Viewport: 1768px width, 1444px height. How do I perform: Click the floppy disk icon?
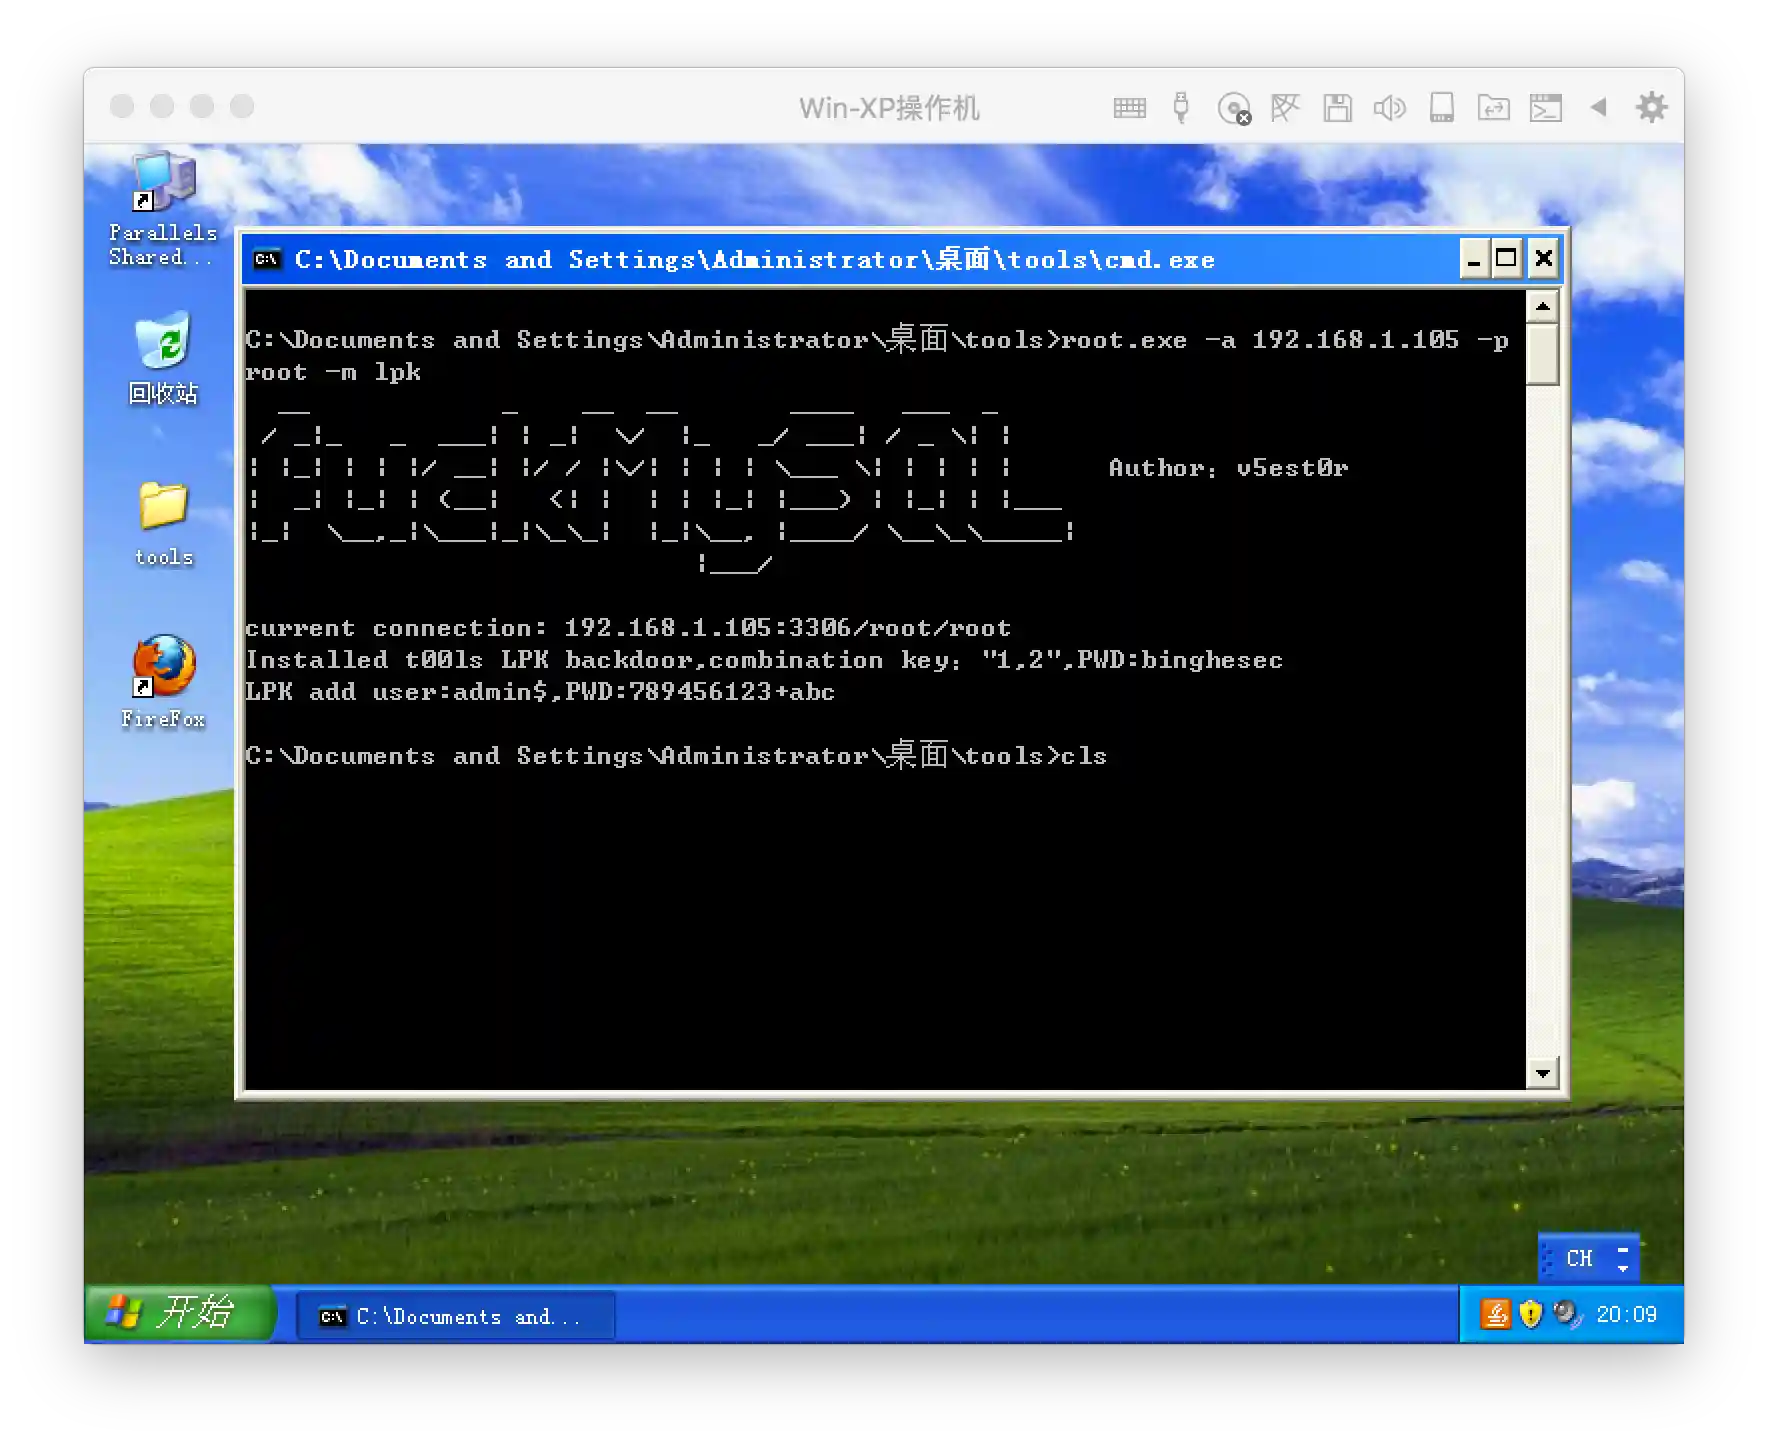[x=1337, y=108]
